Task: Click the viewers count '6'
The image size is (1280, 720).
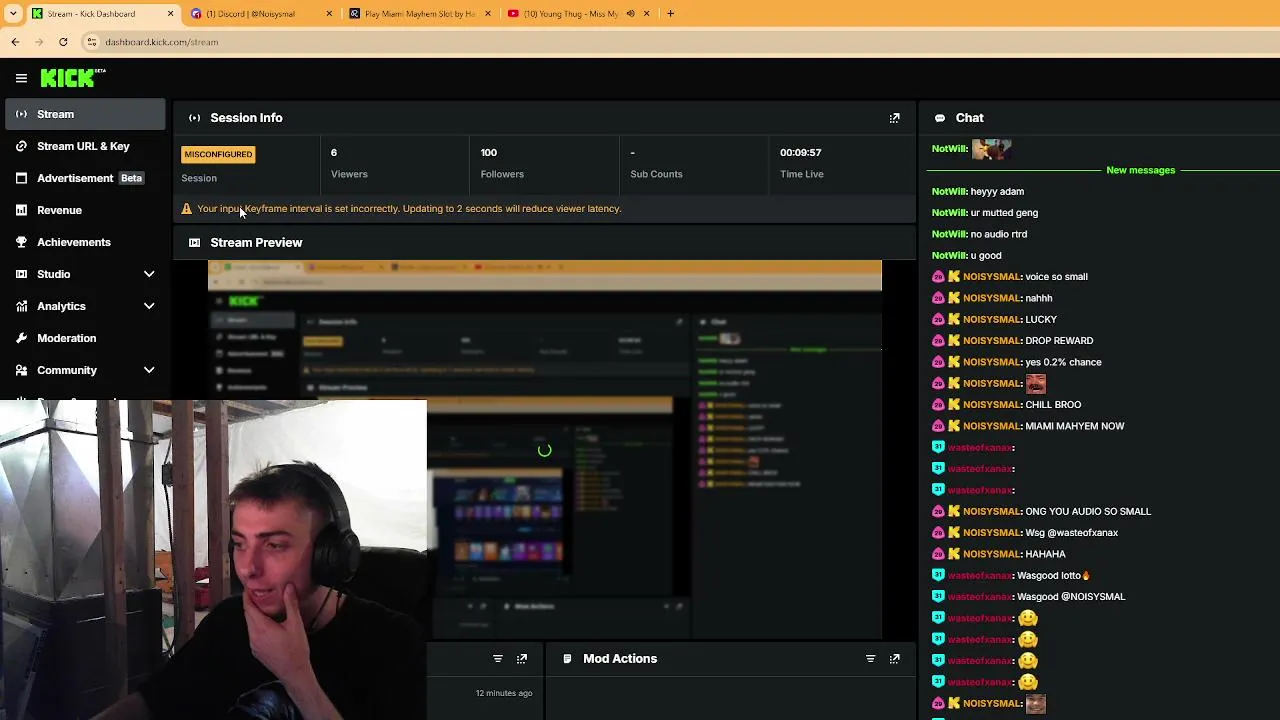Action: (x=334, y=152)
